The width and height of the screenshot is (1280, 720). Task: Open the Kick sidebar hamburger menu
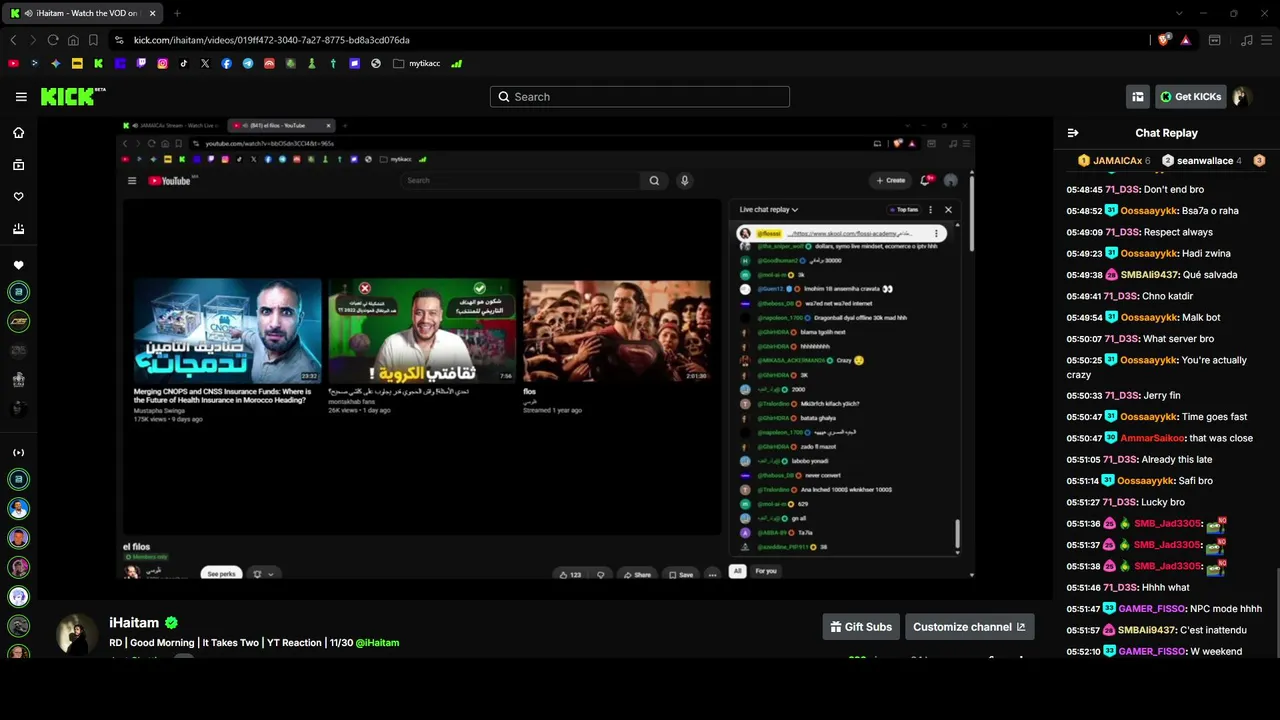[x=21, y=97]
